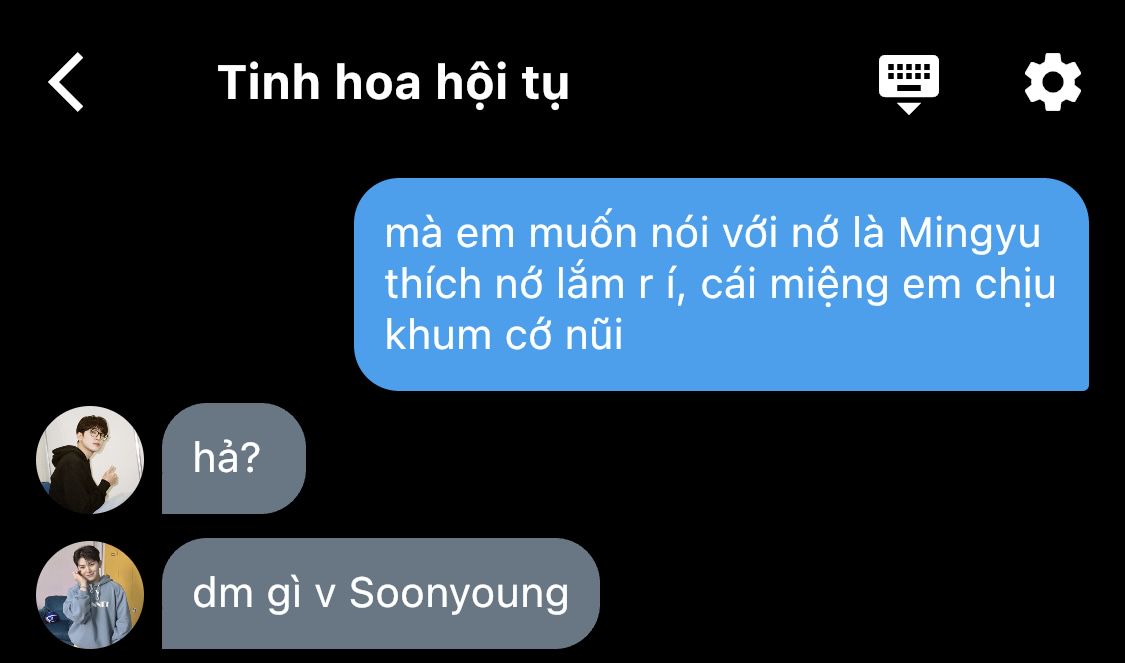Click the word "Tinh" in the chat title

click(268, 82)
